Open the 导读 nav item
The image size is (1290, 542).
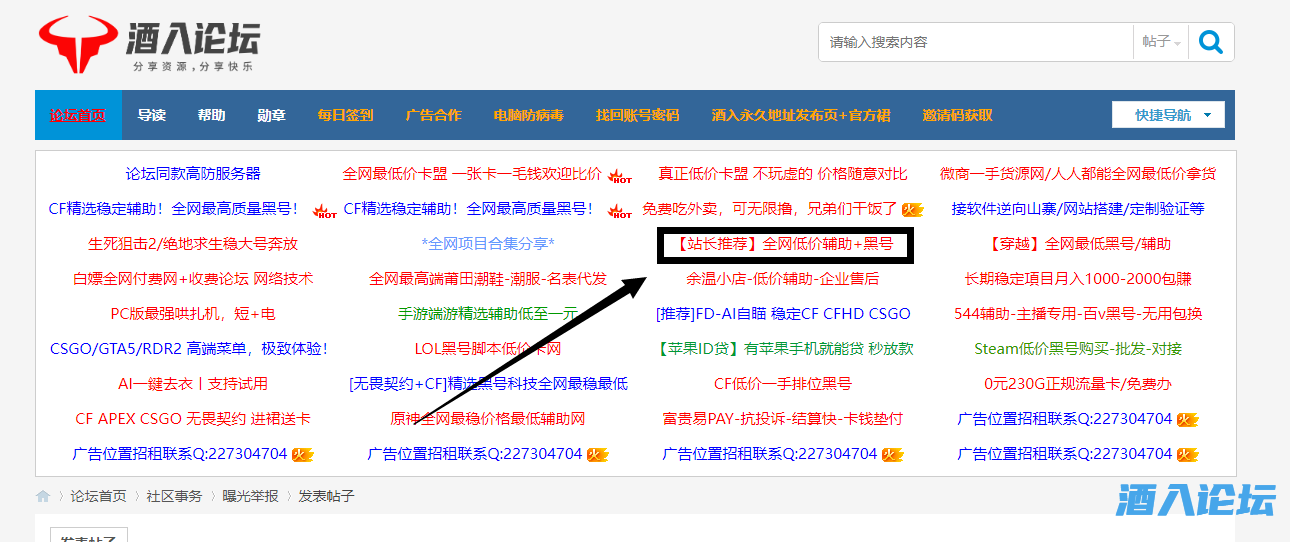(x=152, y=115)
